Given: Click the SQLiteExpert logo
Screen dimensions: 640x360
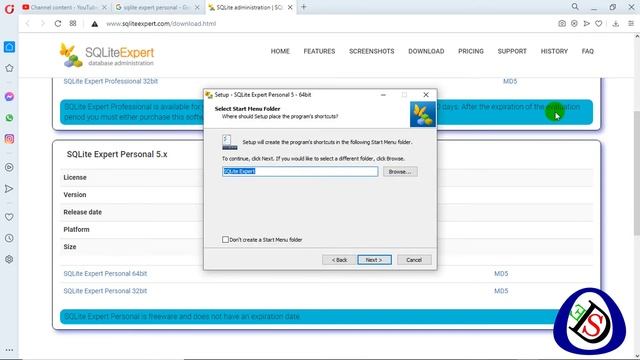Looking at the screenshot, I should pos(107,55).
